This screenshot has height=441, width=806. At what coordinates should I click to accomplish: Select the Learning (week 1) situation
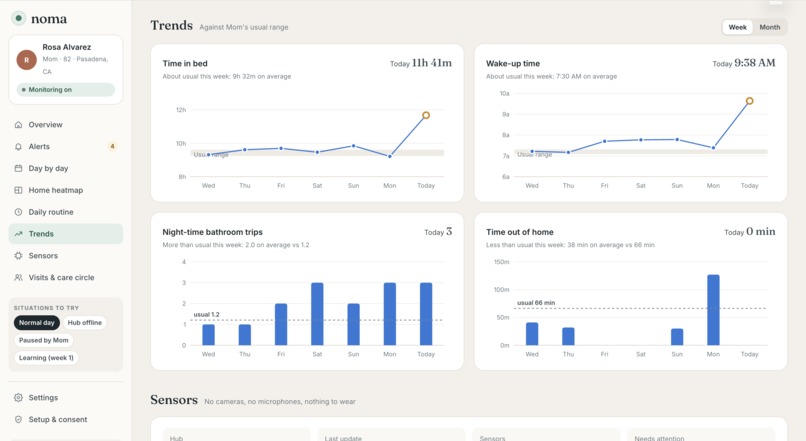click(46, 358)
